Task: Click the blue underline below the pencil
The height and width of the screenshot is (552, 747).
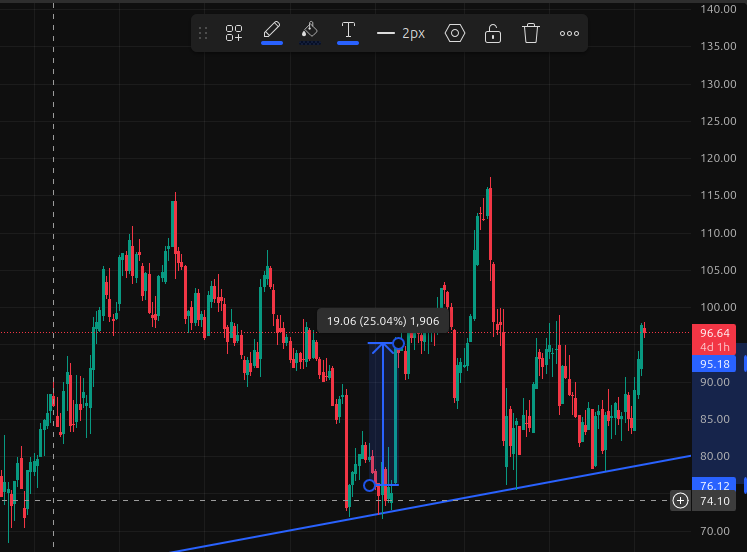Action: pos(272,43)
